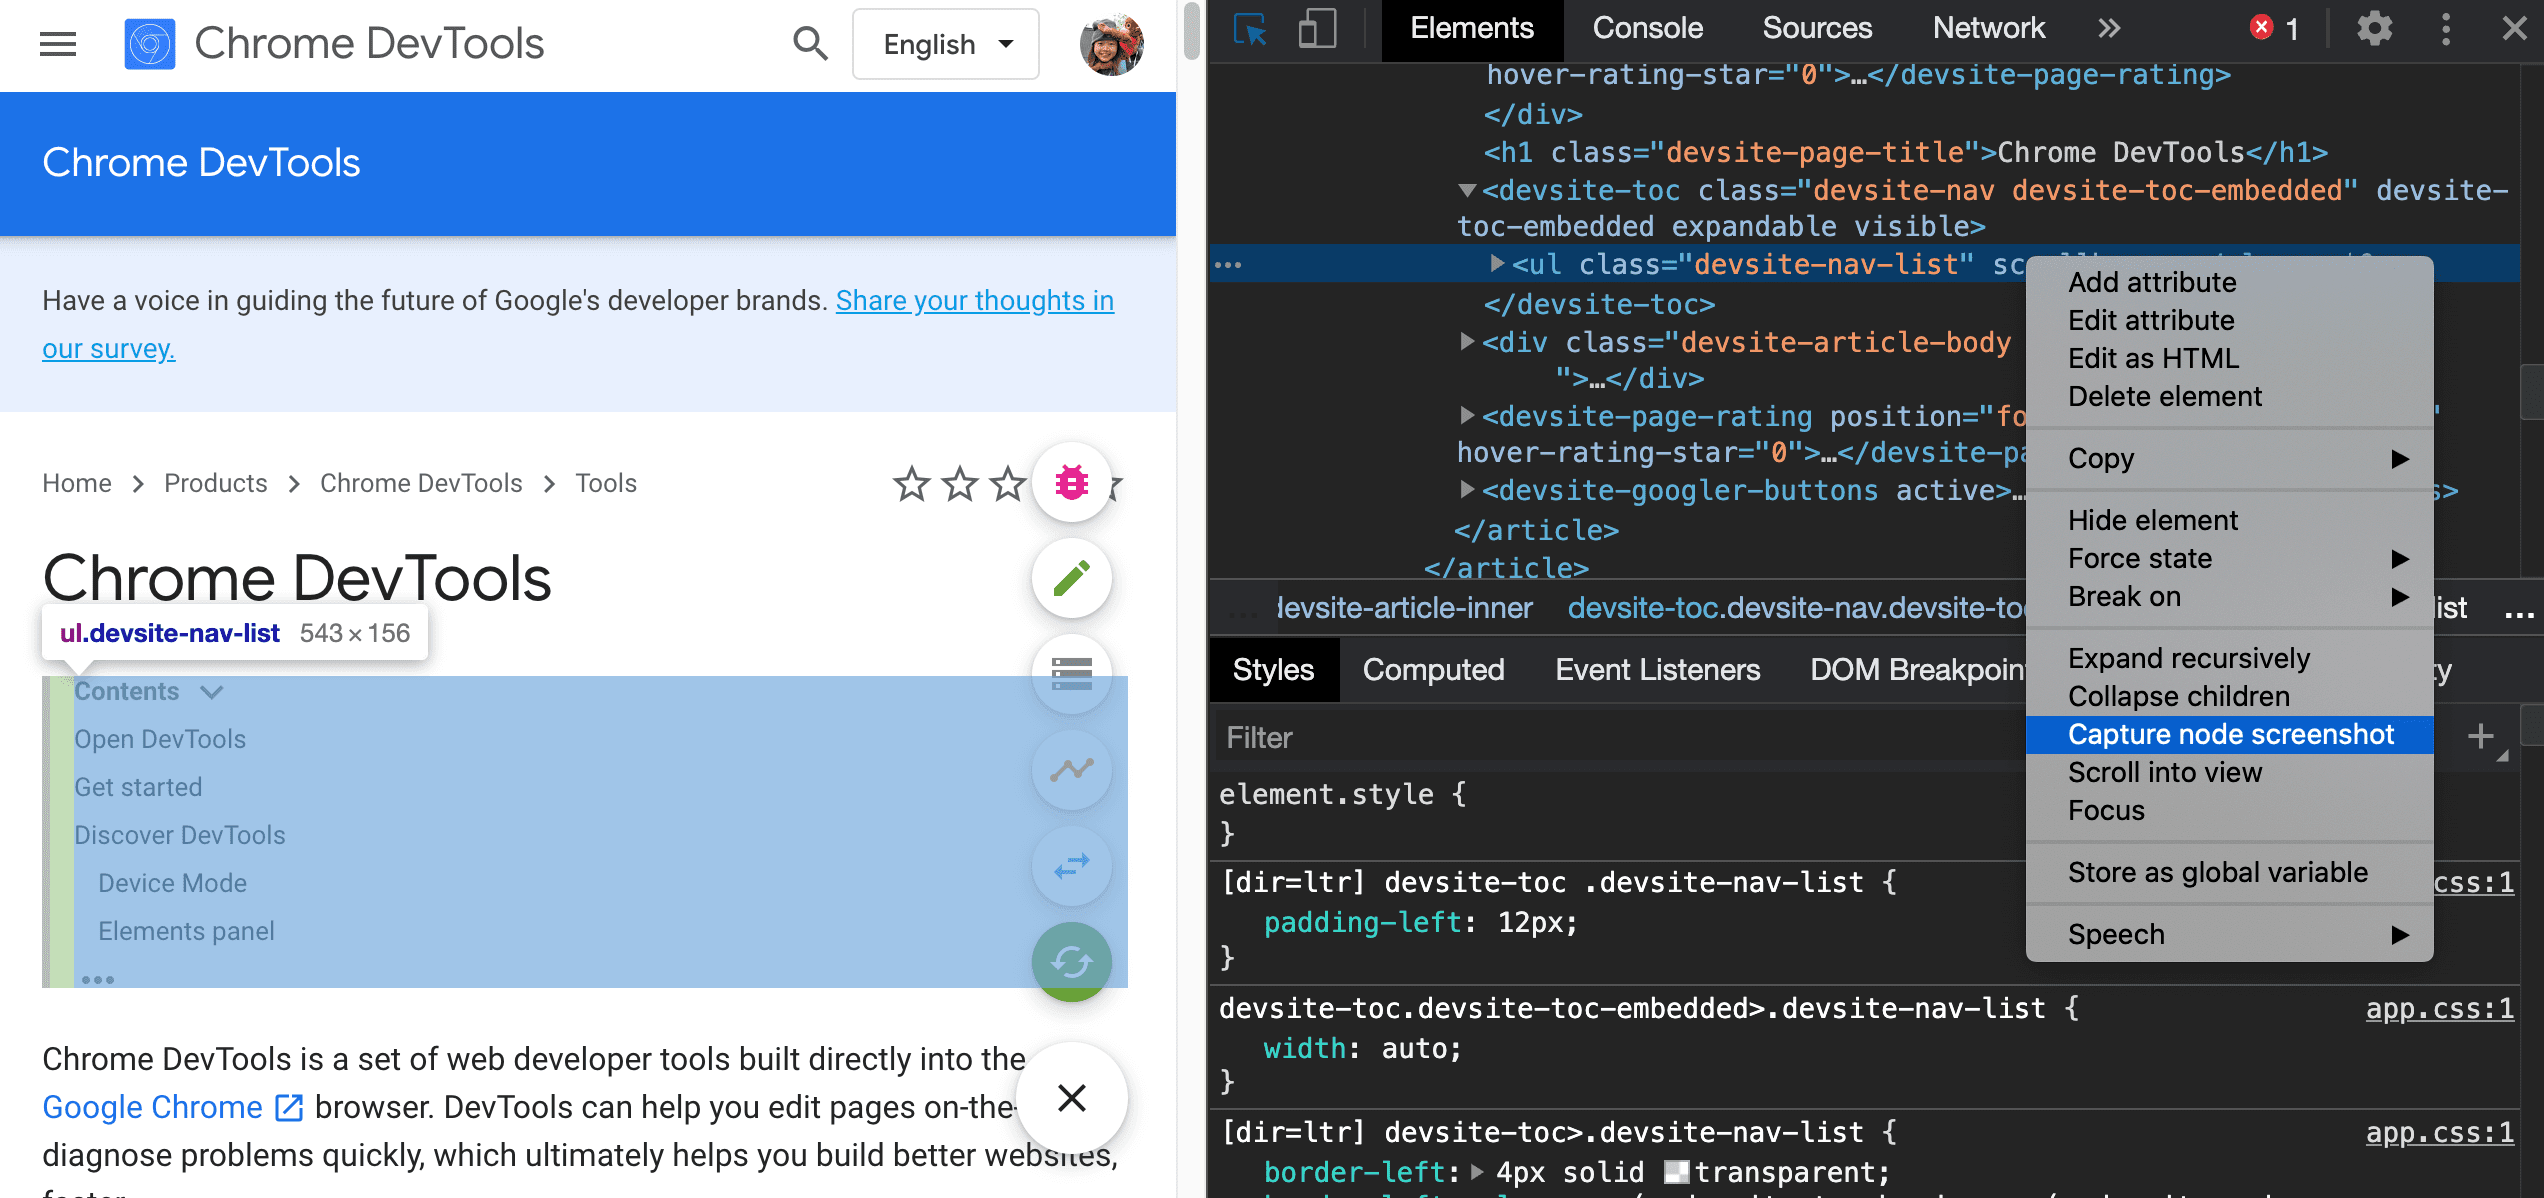This screenshot has width=2544, height=1198.
Task: Select Capture node screenshot from context menu
Action: (x=2231, y=734)
